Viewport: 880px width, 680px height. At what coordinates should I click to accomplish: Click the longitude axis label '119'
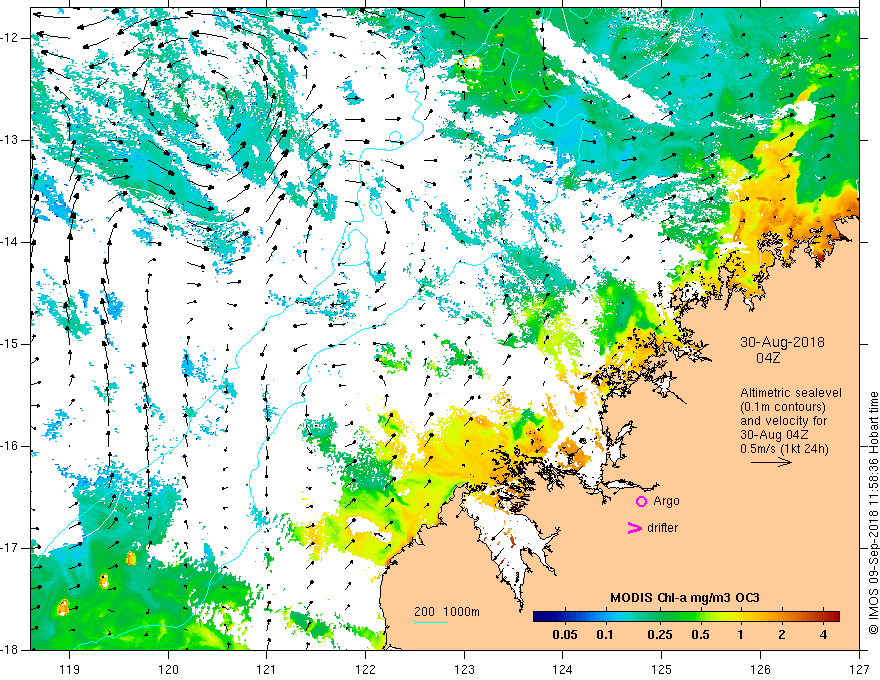tap(70, 669)
